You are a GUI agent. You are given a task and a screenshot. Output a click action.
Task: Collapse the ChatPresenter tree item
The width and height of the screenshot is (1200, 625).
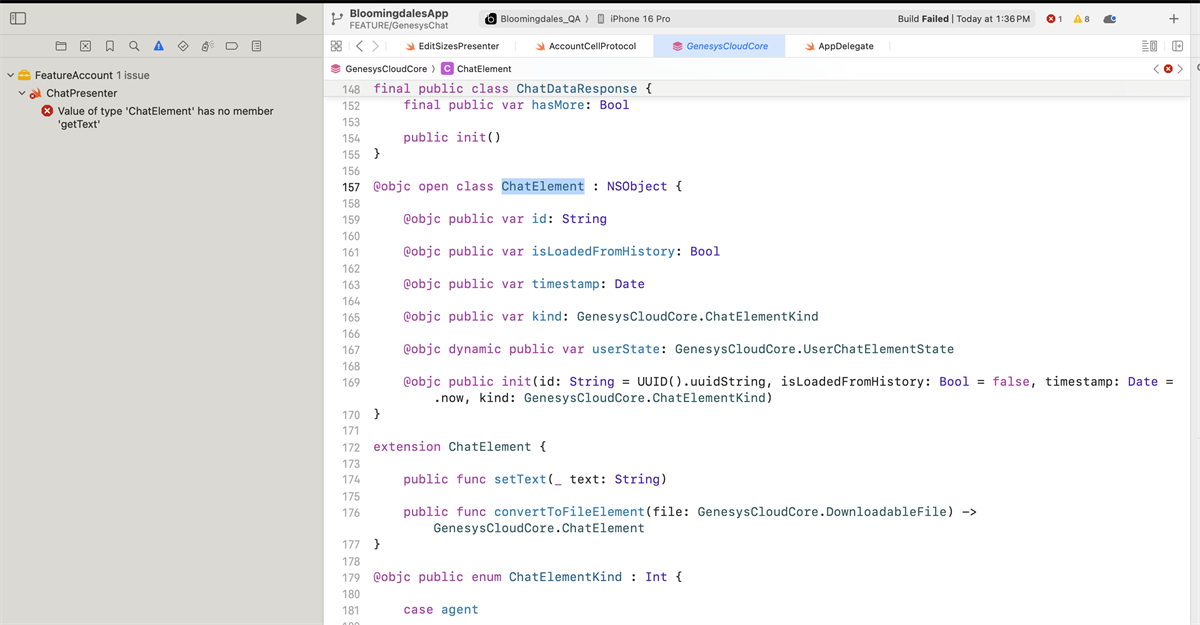point(22,93)
